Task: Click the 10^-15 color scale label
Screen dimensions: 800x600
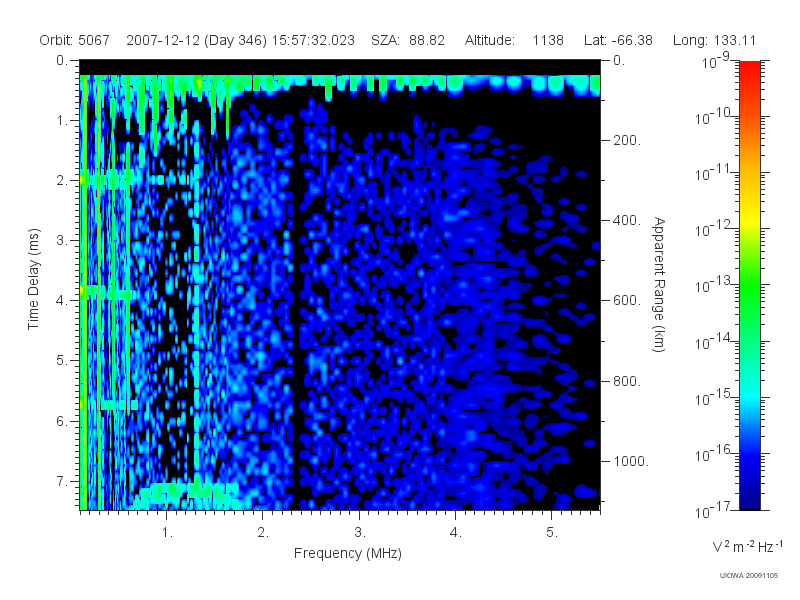Action: click(713, 397)
